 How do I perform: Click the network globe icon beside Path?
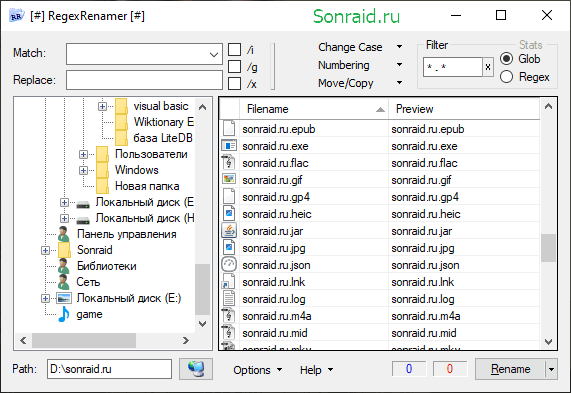coord(196,369)
